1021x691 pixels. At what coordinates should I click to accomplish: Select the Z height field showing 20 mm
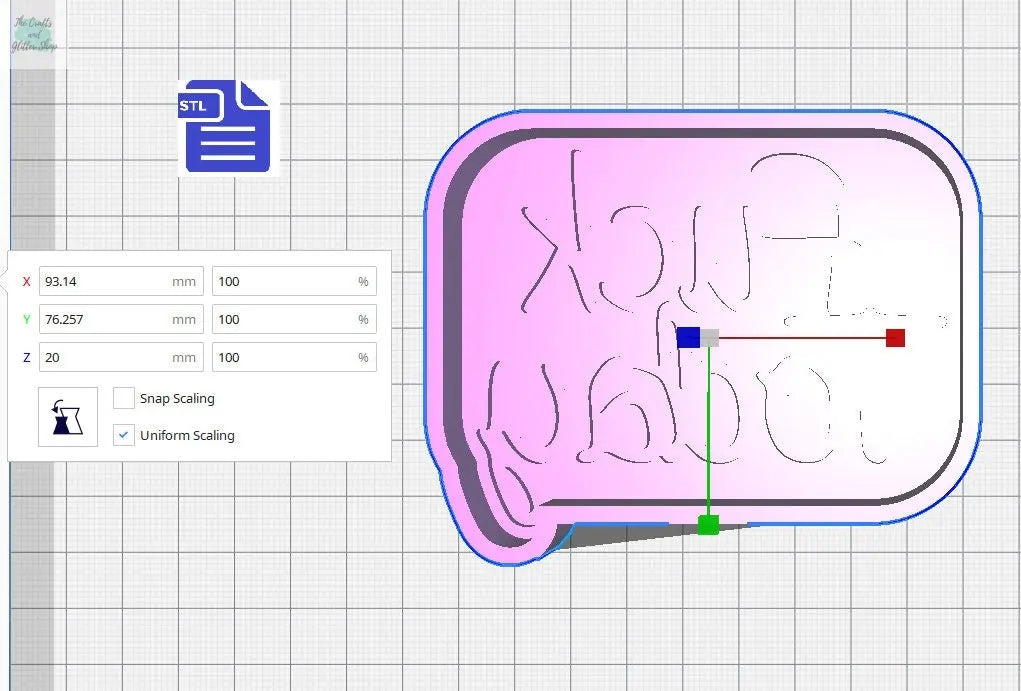click(x=105, y=357)
